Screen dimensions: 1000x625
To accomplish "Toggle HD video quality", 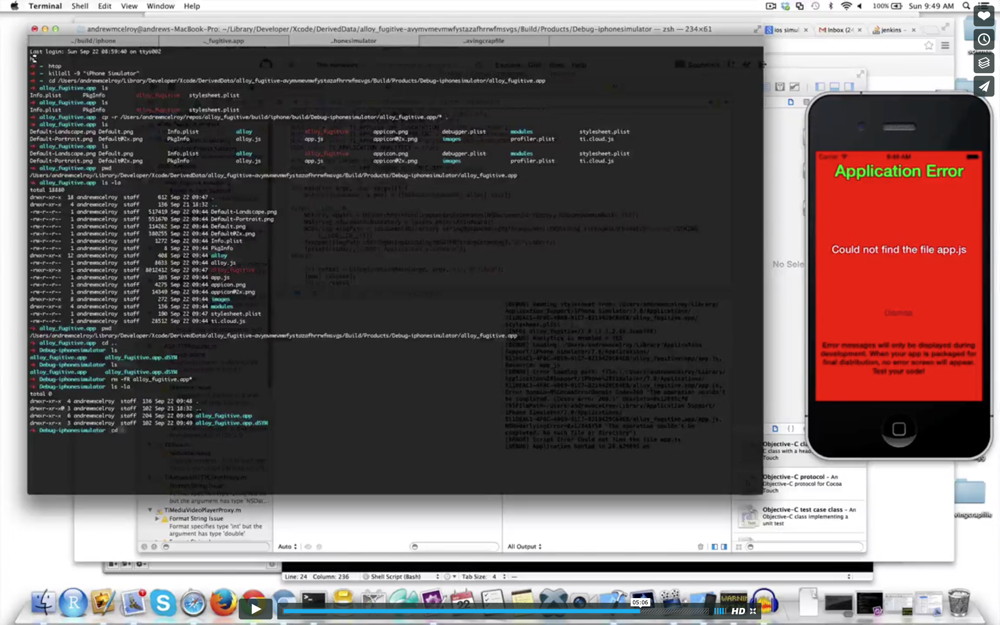I will (738, 611).
